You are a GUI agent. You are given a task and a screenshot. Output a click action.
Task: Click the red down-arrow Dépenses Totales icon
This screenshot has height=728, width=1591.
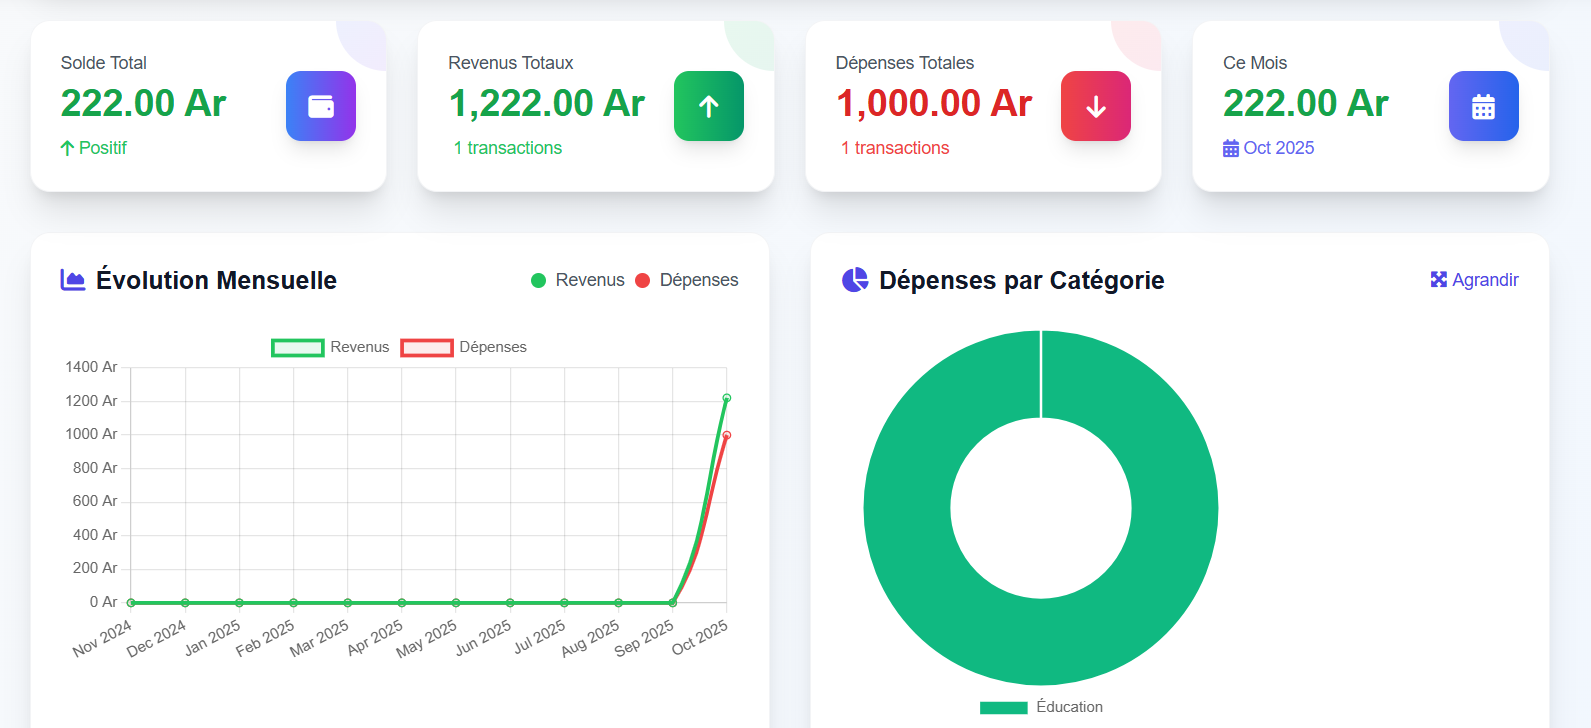(1095, 106)
